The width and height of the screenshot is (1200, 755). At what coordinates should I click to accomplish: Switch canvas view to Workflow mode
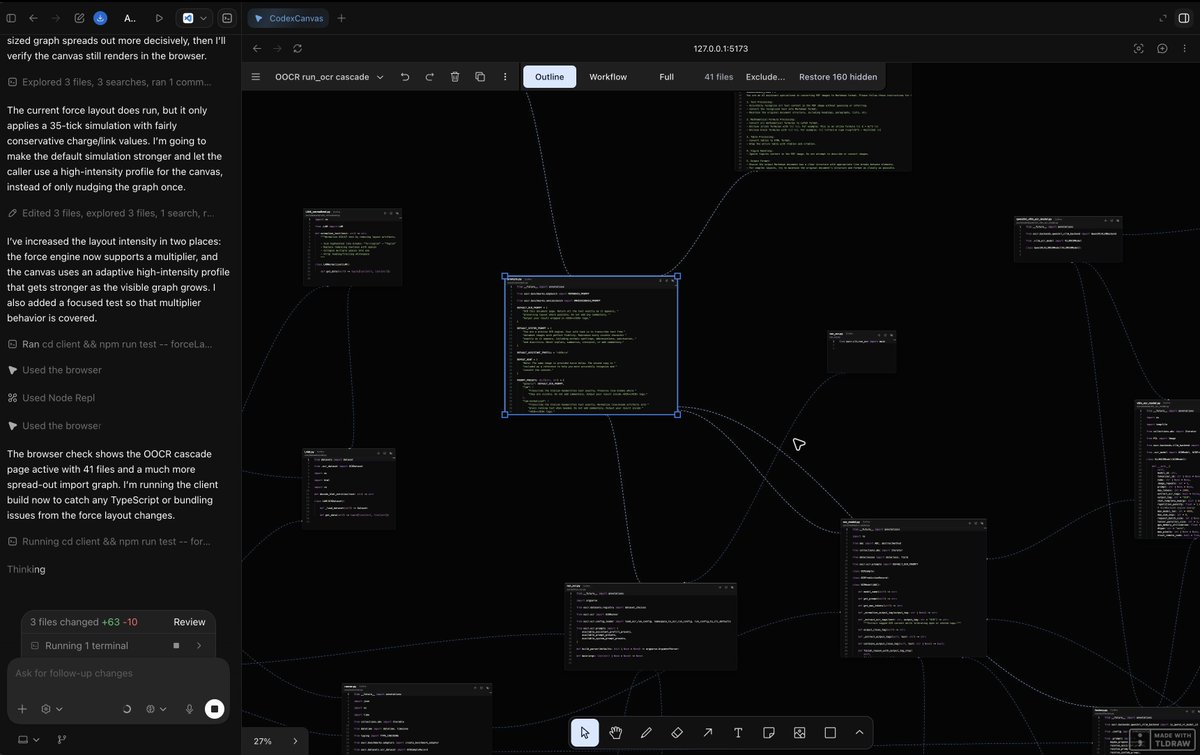click(608, 77)
